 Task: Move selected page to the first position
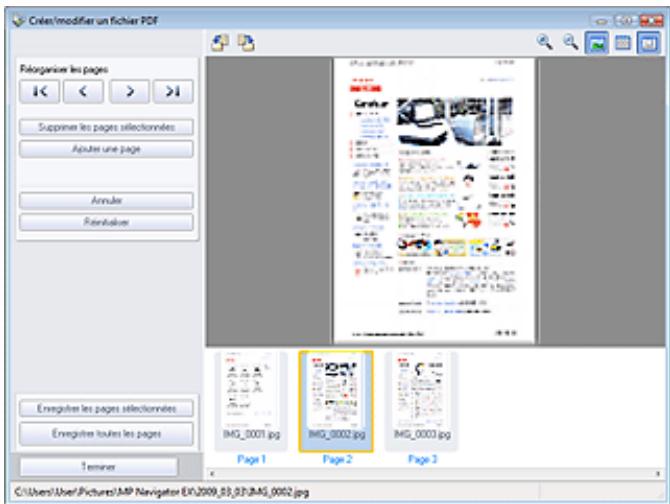point(39,91)
